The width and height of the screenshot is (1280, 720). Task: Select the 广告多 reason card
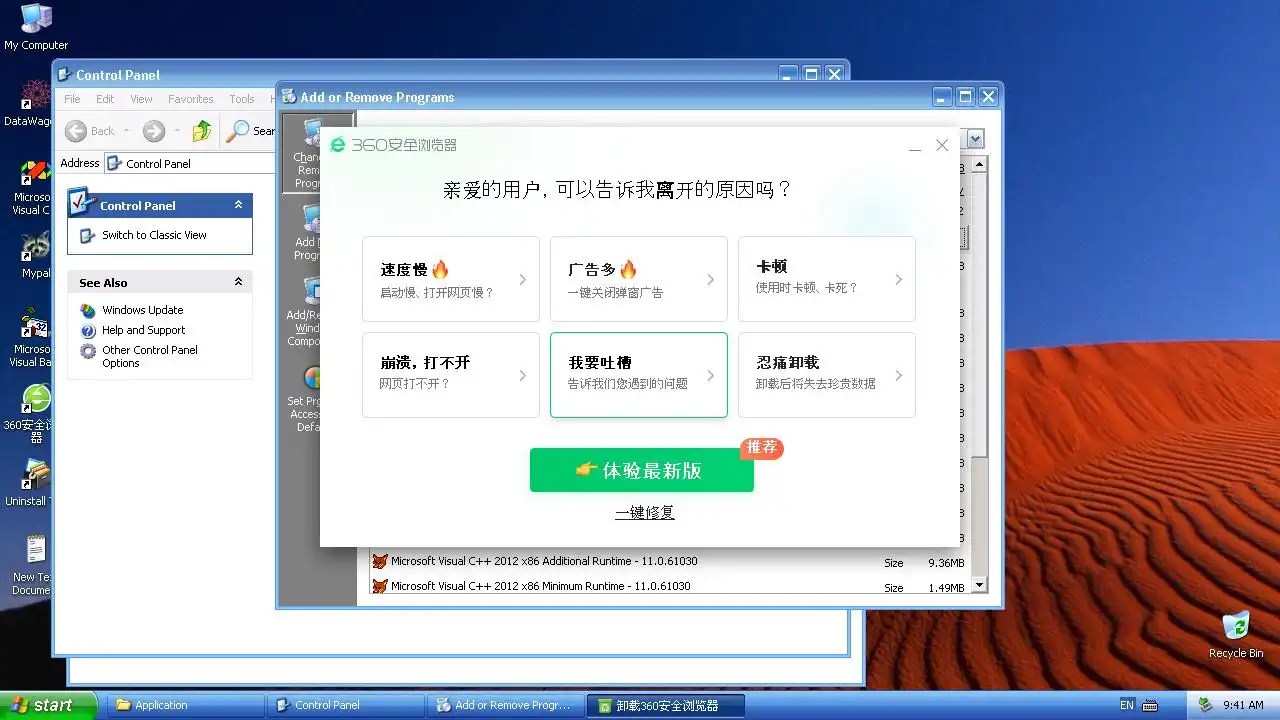(x=639, y=279)
